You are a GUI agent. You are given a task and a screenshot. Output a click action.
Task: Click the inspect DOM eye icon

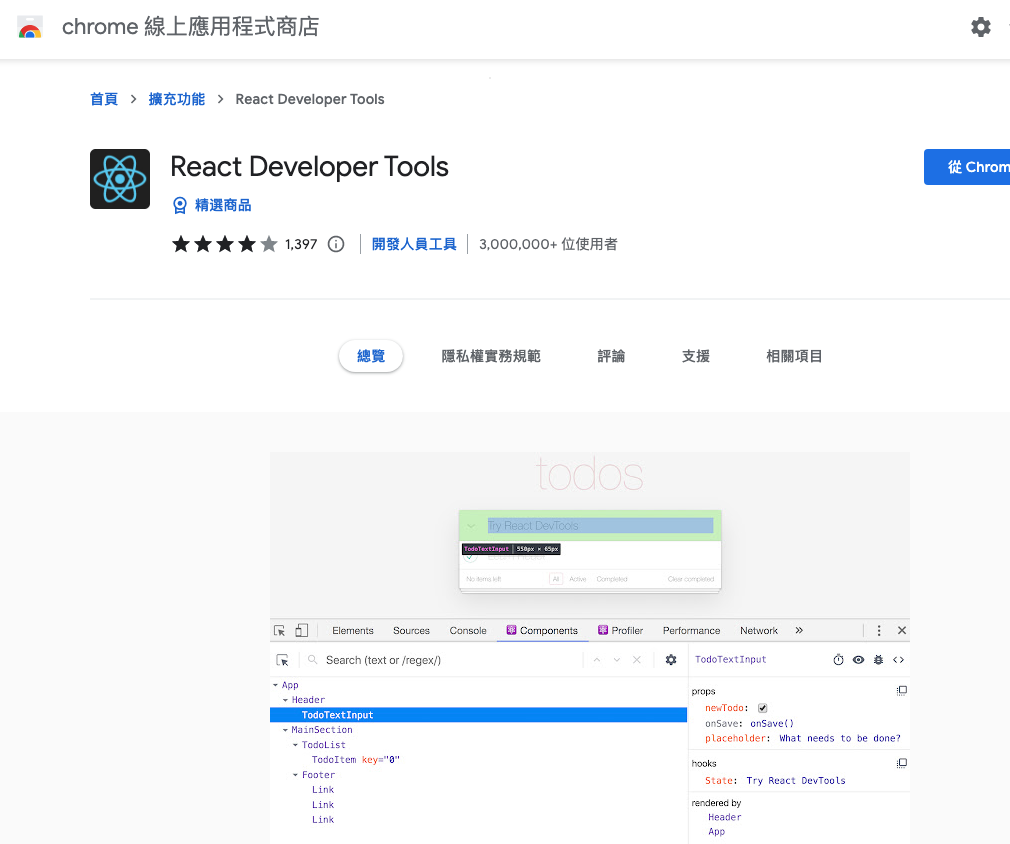[858, 660]
